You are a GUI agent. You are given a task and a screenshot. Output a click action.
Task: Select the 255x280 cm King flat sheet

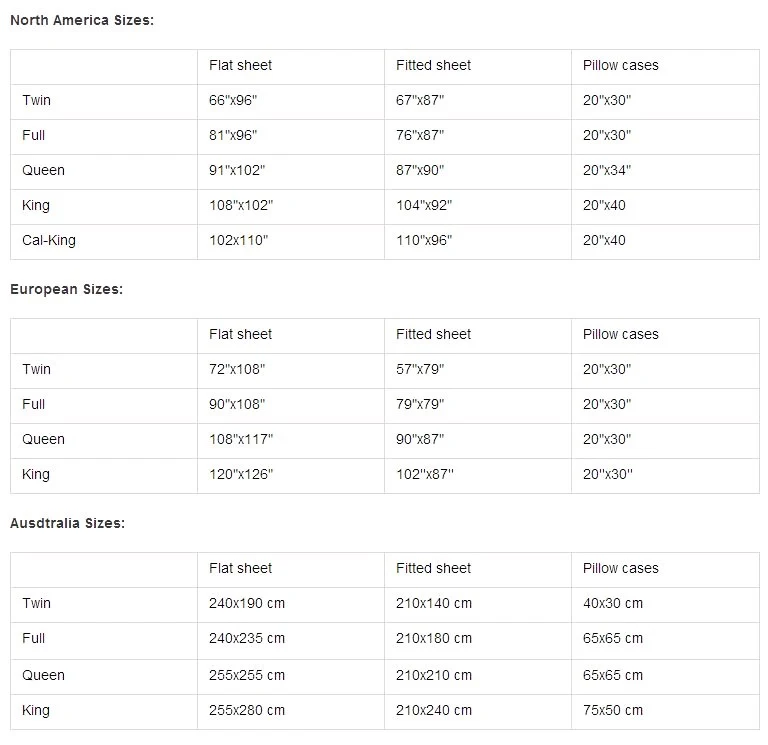click(247, 710)
